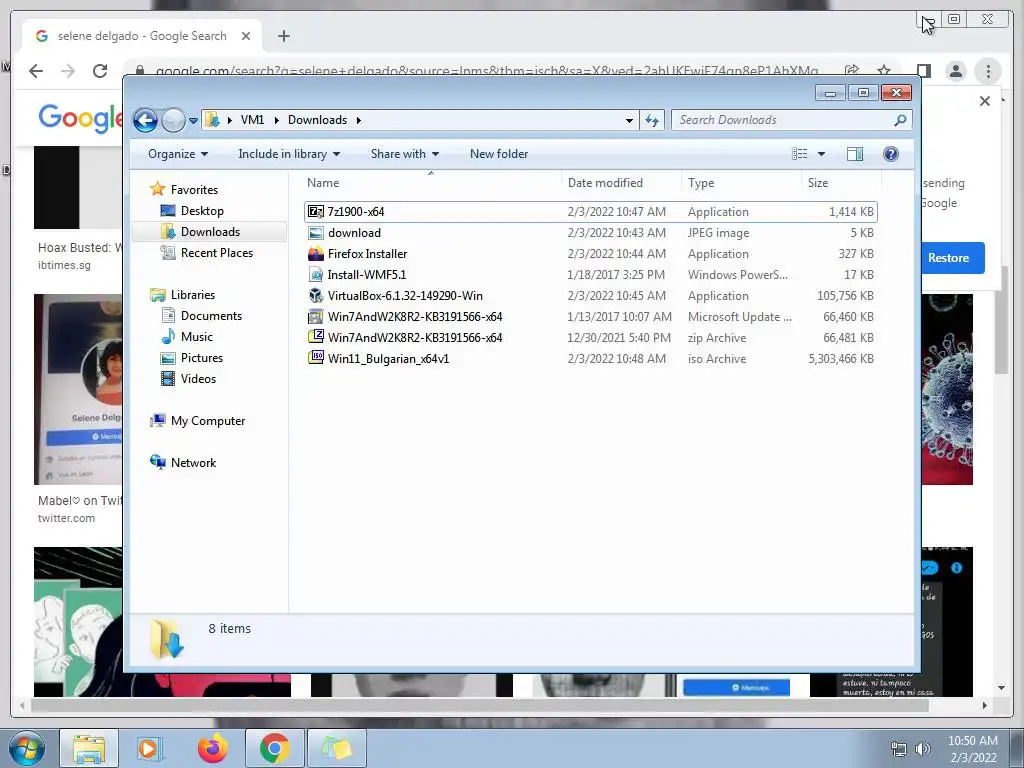Image resolution: width=1024 pixels, height=768 pixels.
Task: Reload the page in Chrome
Action: point(100,71)
